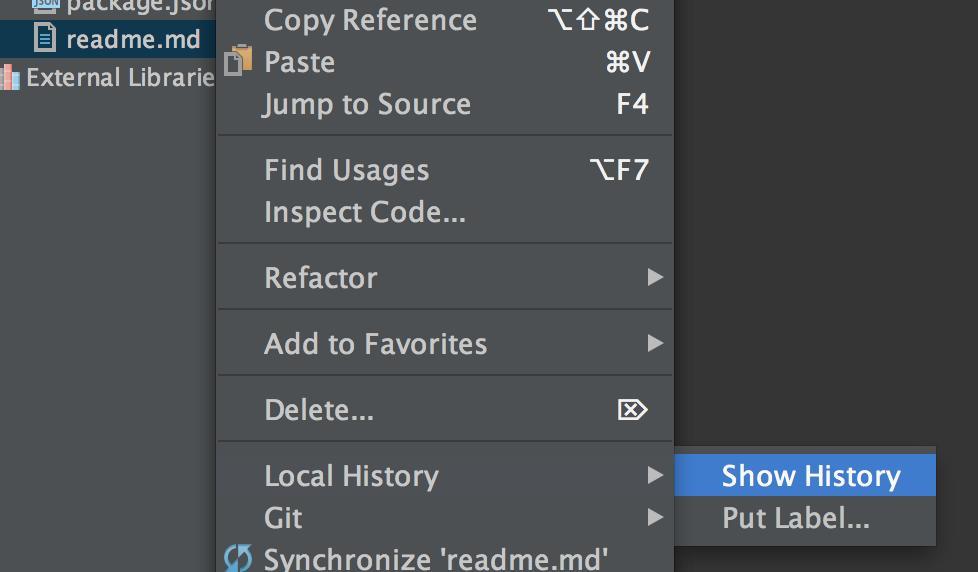Click the Paste clipboard icon
The height and width of the screenshot is (572, 978).
239,61
